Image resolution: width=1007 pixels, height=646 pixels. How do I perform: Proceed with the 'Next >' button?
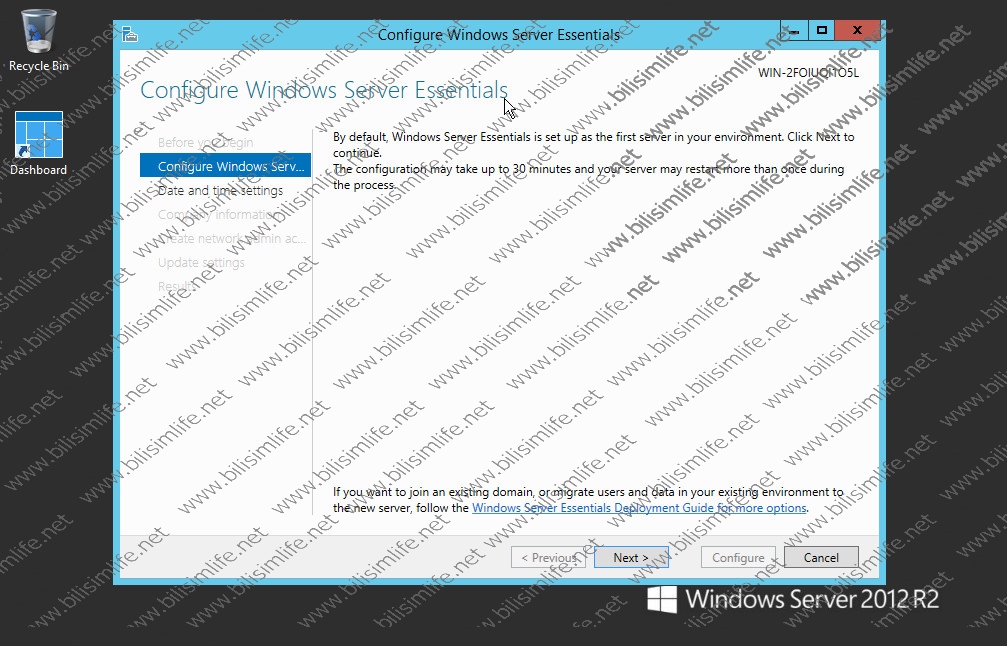click(x=631, y=557)
